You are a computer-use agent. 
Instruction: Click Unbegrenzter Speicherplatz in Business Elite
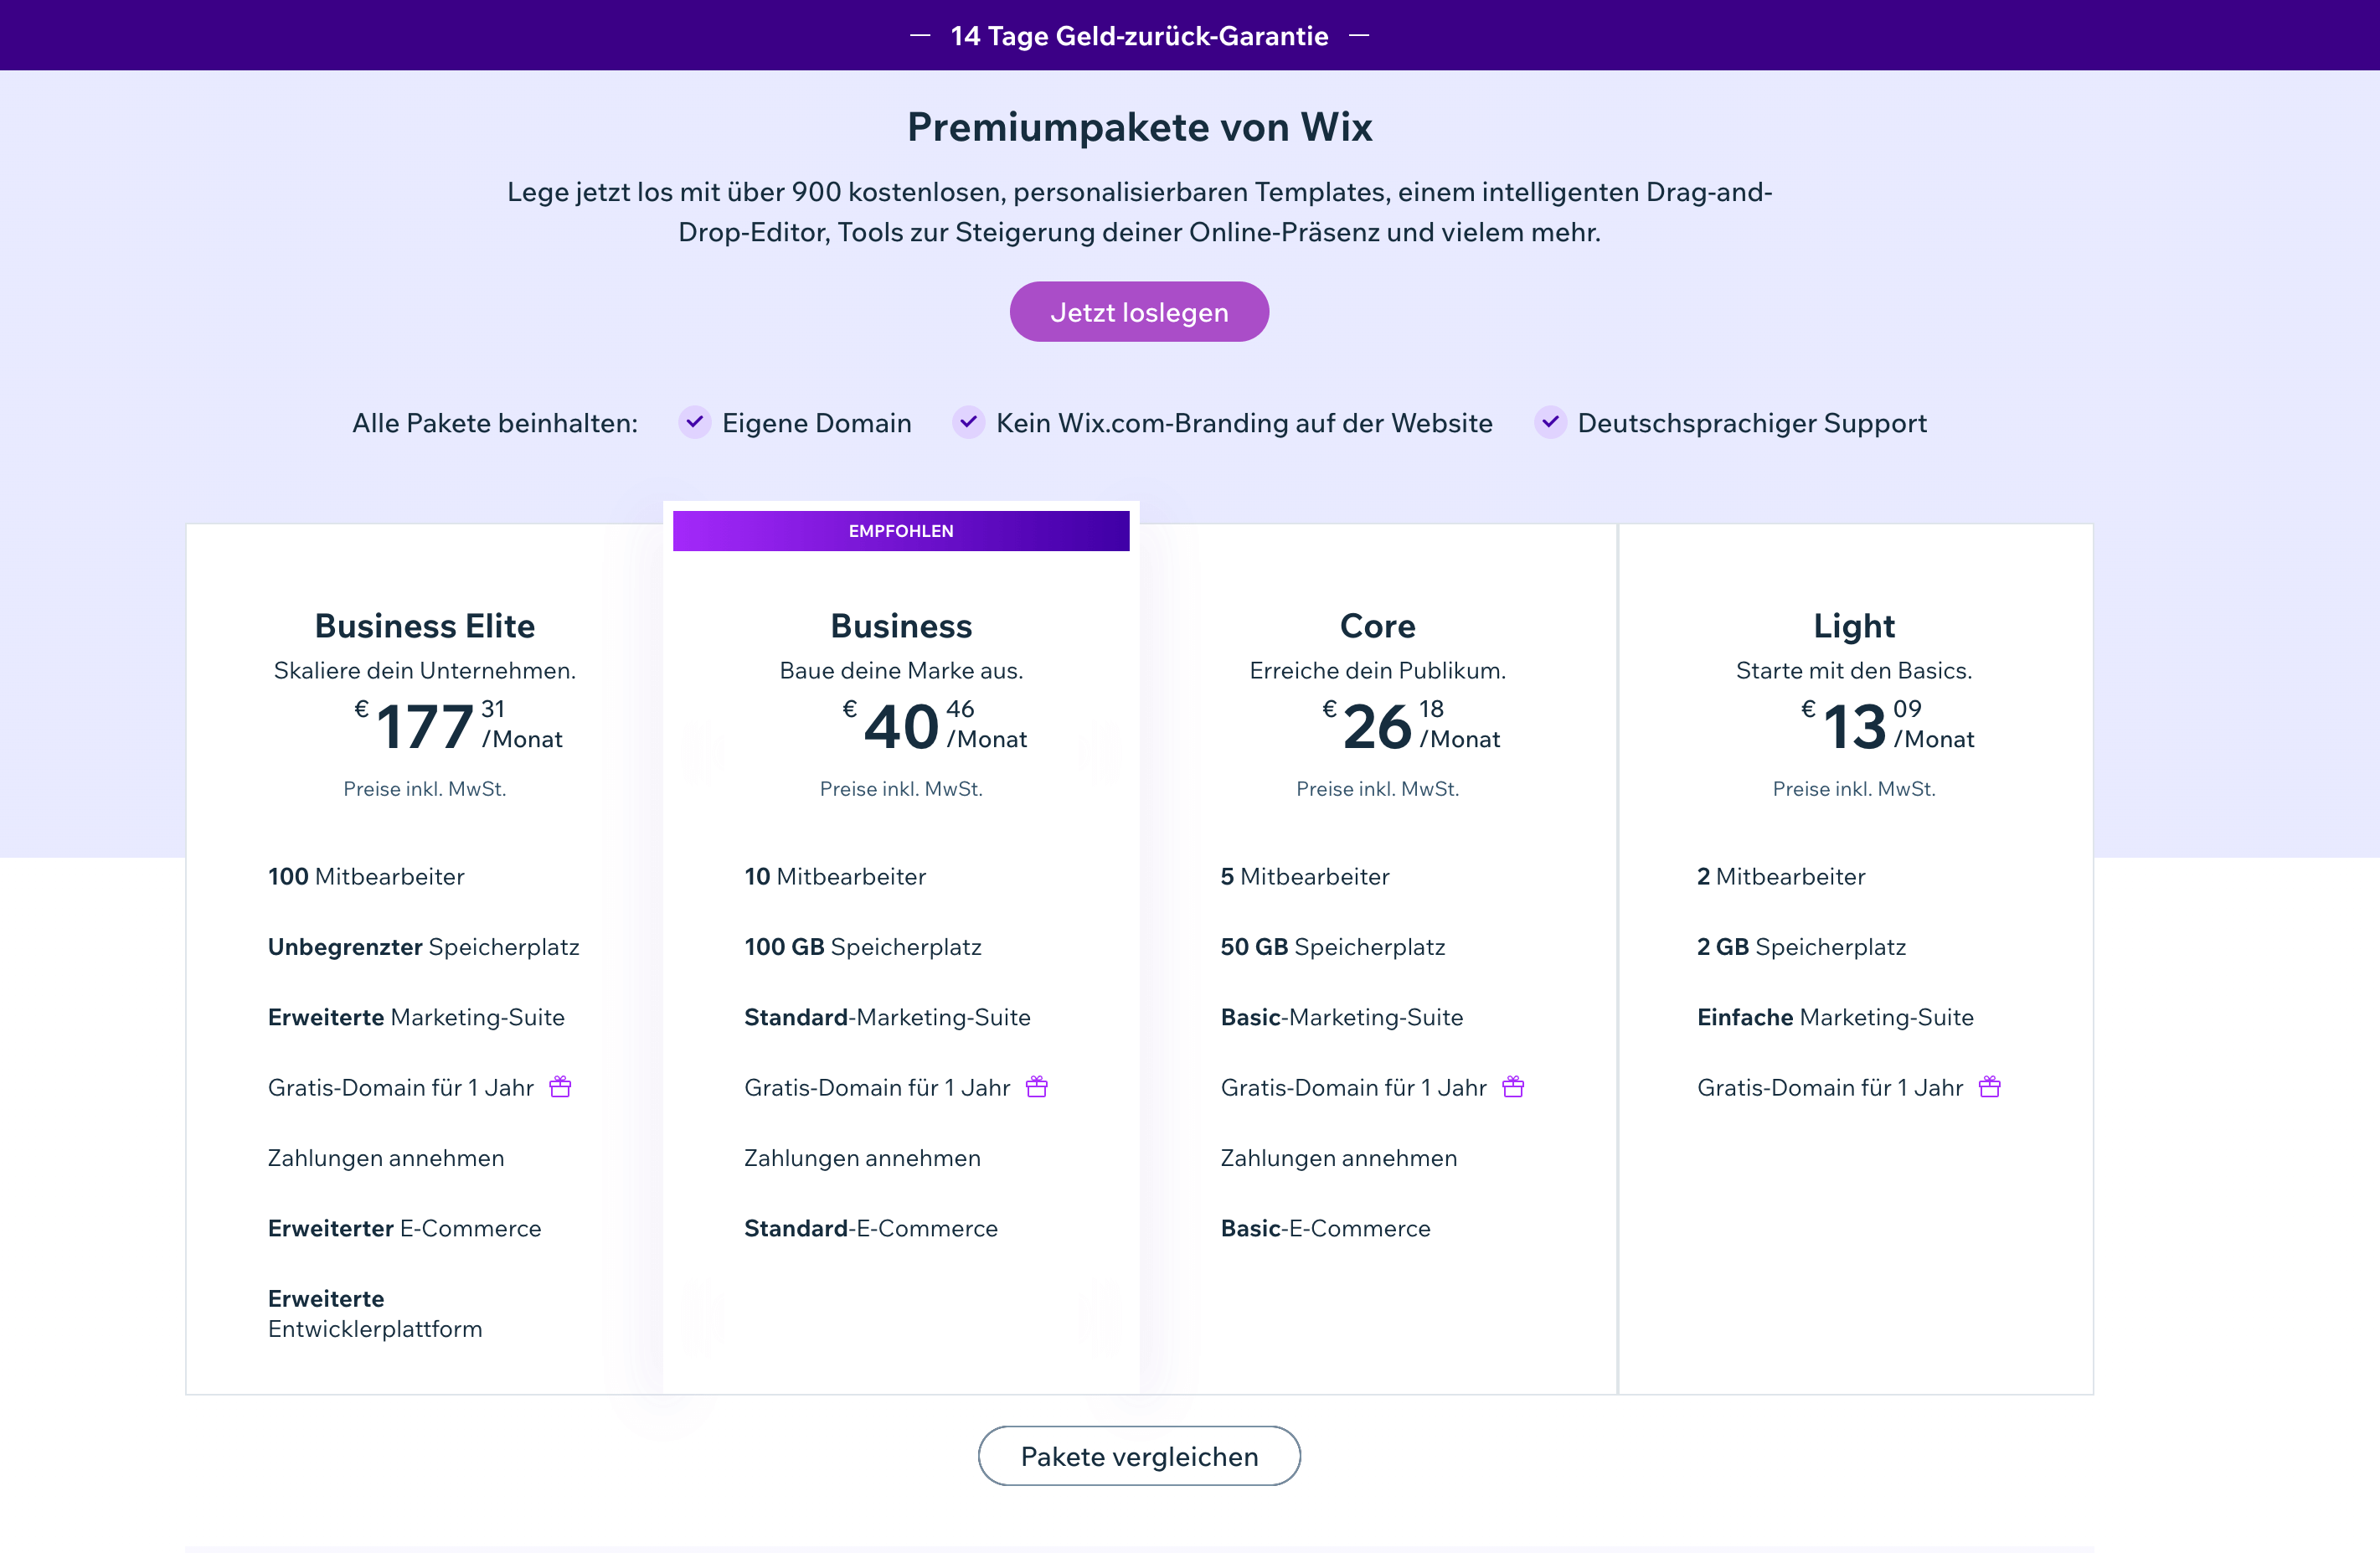(x=423, y=947)
